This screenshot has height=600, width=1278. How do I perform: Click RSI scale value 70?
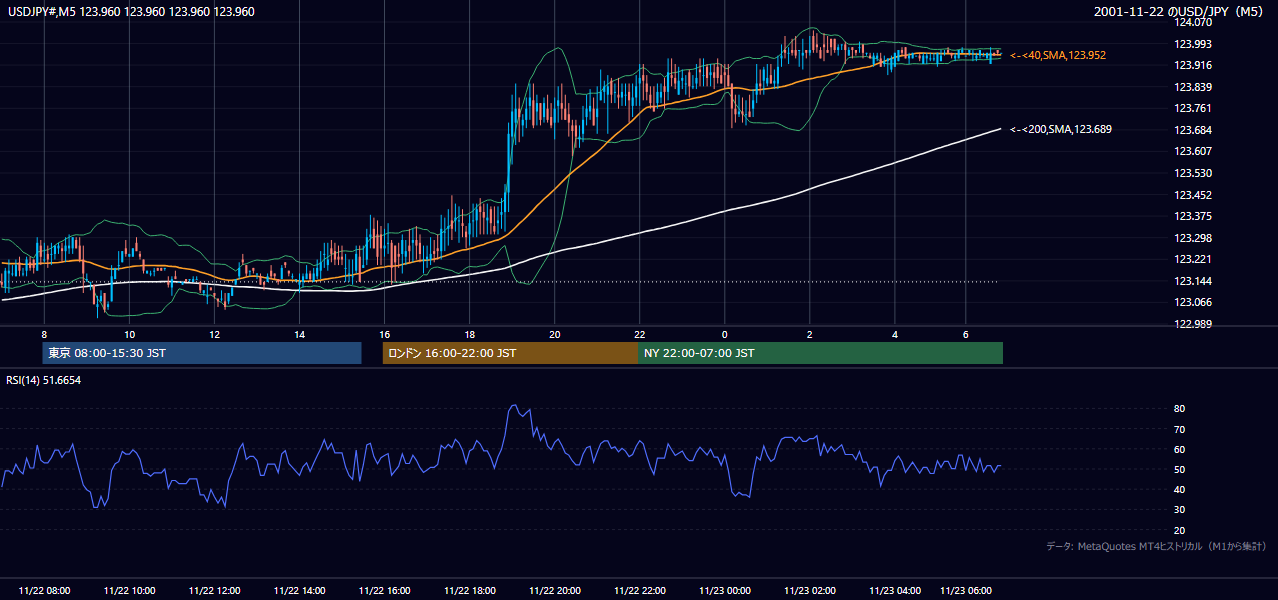1180,429
